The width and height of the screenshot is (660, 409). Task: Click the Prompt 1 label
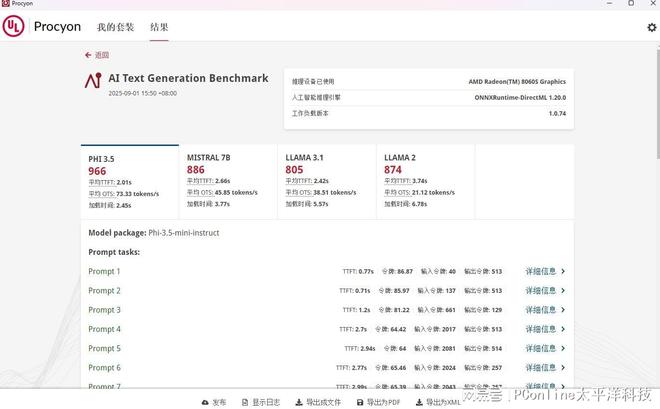tap(104, 271)
